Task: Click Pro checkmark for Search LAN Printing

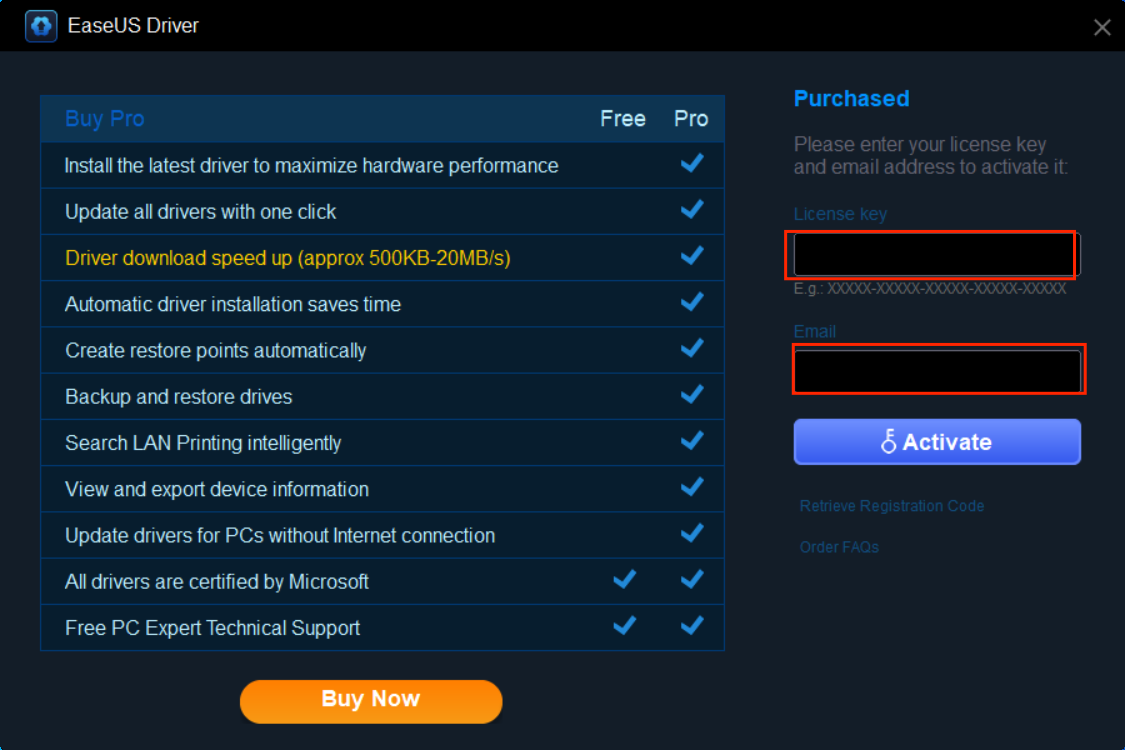Action: tap(691, 441)
